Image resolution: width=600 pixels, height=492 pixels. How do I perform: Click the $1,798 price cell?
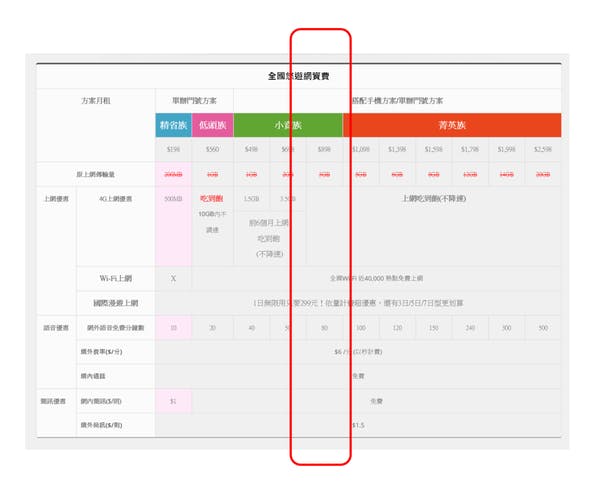coord(470,149)
